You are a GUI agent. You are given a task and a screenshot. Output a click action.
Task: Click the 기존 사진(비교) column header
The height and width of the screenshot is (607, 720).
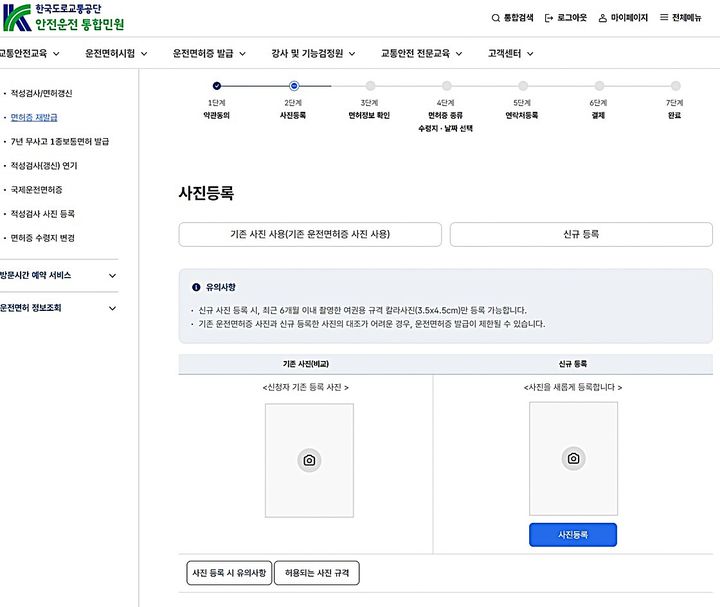pos(306,364)
